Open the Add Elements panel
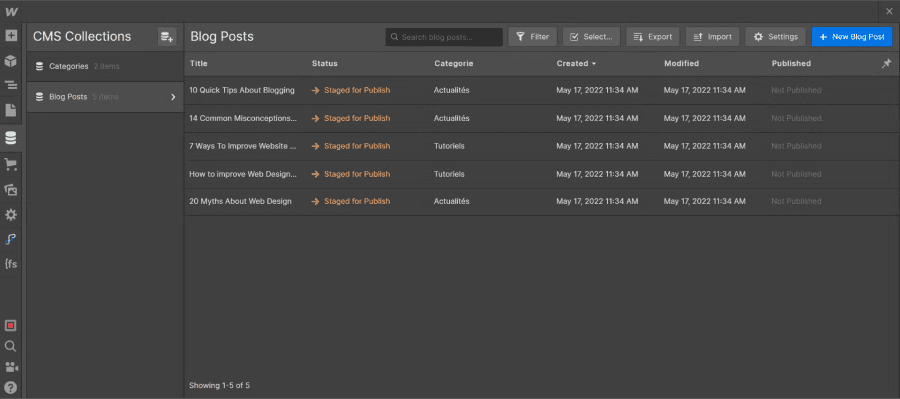This screenshot has height=399, width=900. 11,36
